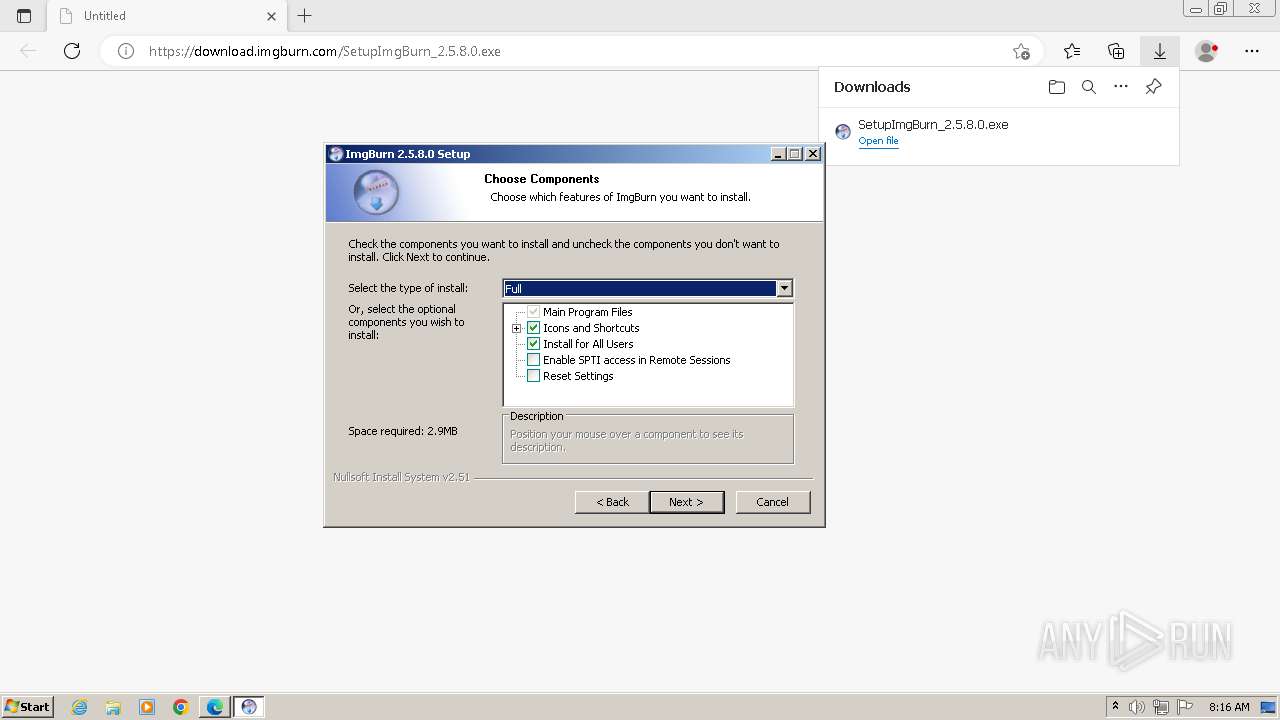
Task: Open a new browser tab
Action: [x=305, y=16]
